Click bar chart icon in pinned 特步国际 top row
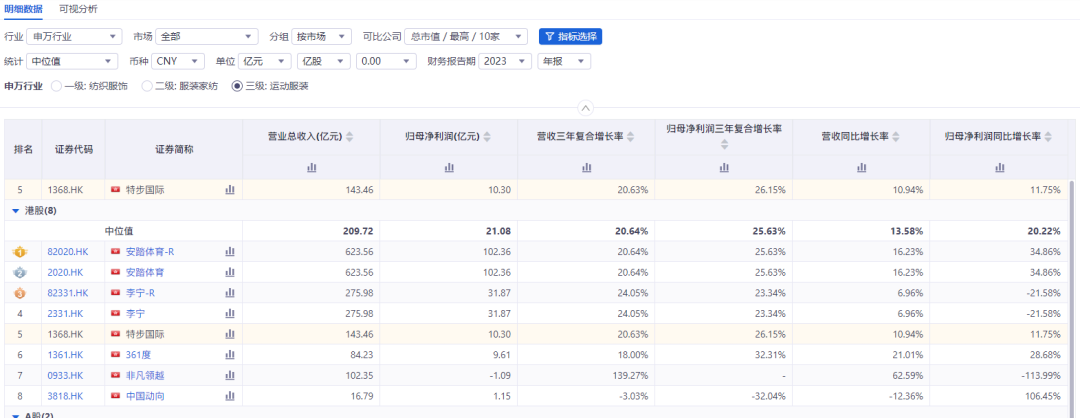1080x418 pixels. click(230, 189)
